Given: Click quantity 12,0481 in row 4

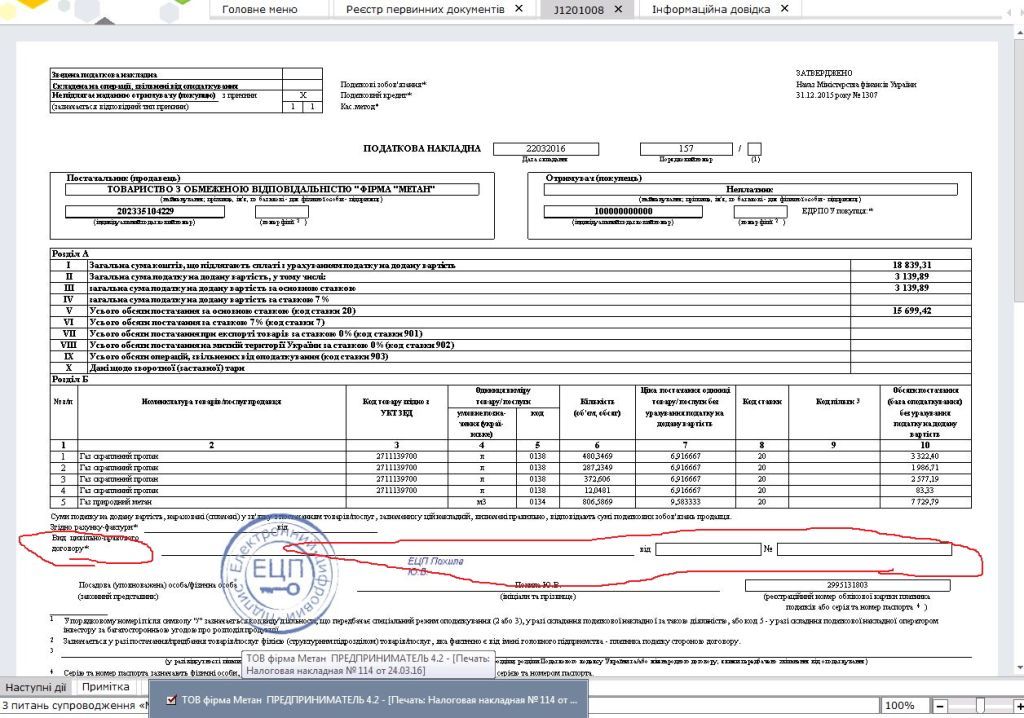Looking at the screenshot, I should pyautogui.click(x=597, y=491).
